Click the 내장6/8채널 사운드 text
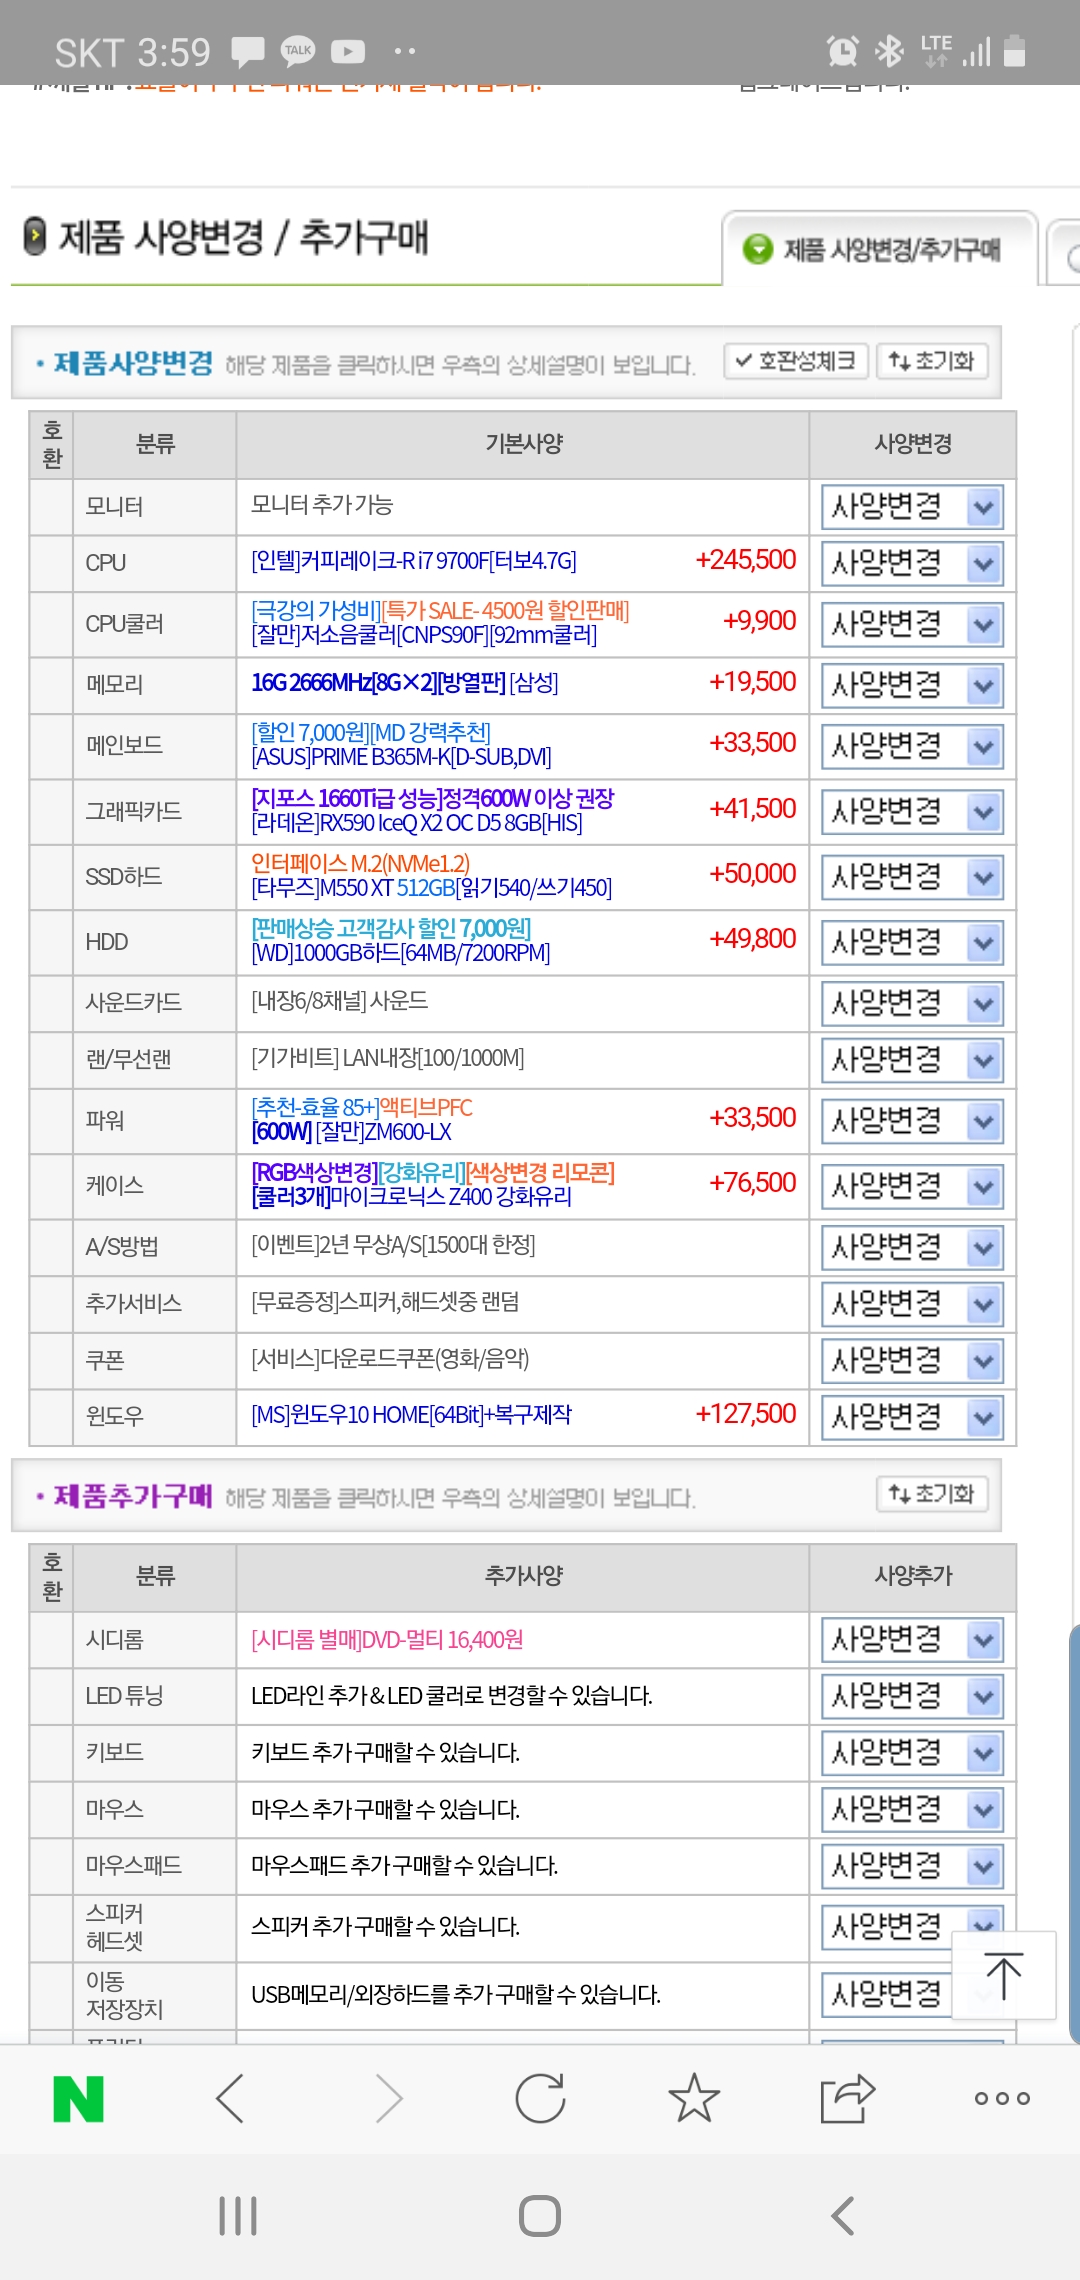Viewport: 1080px width, 2280px height. point(339,1001)
